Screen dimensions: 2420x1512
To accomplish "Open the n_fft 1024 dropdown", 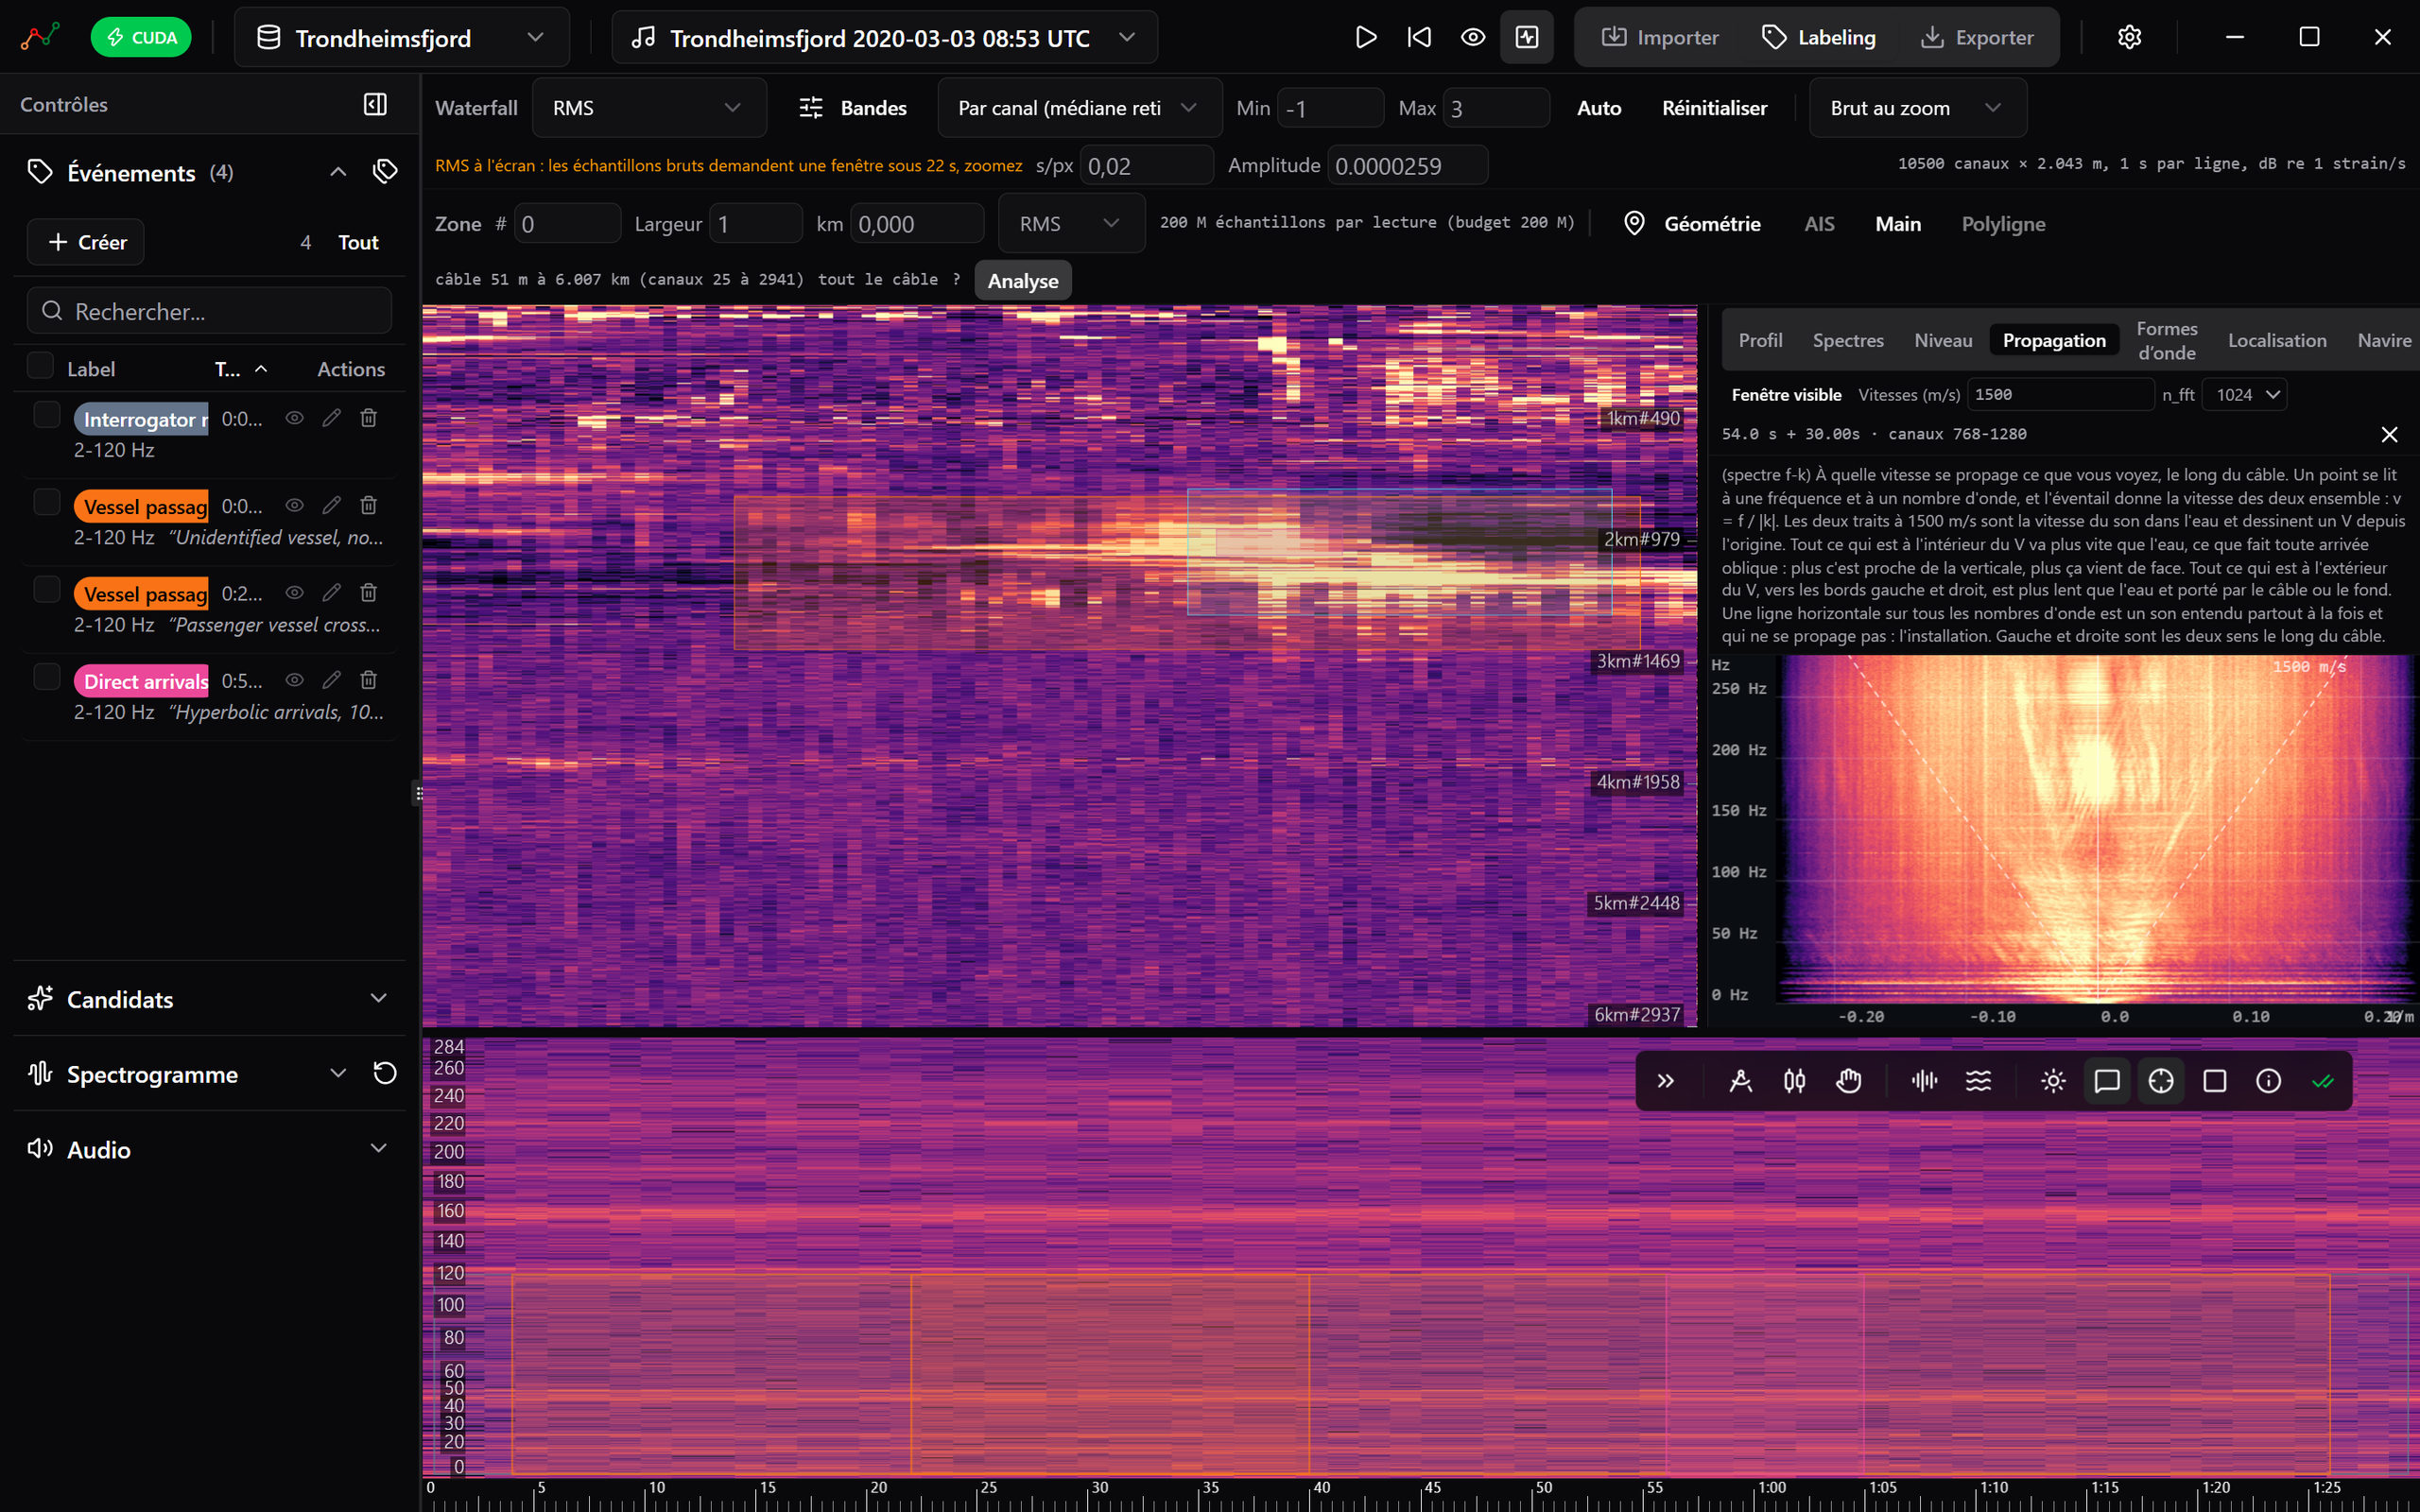I will tap(2244, 395).
